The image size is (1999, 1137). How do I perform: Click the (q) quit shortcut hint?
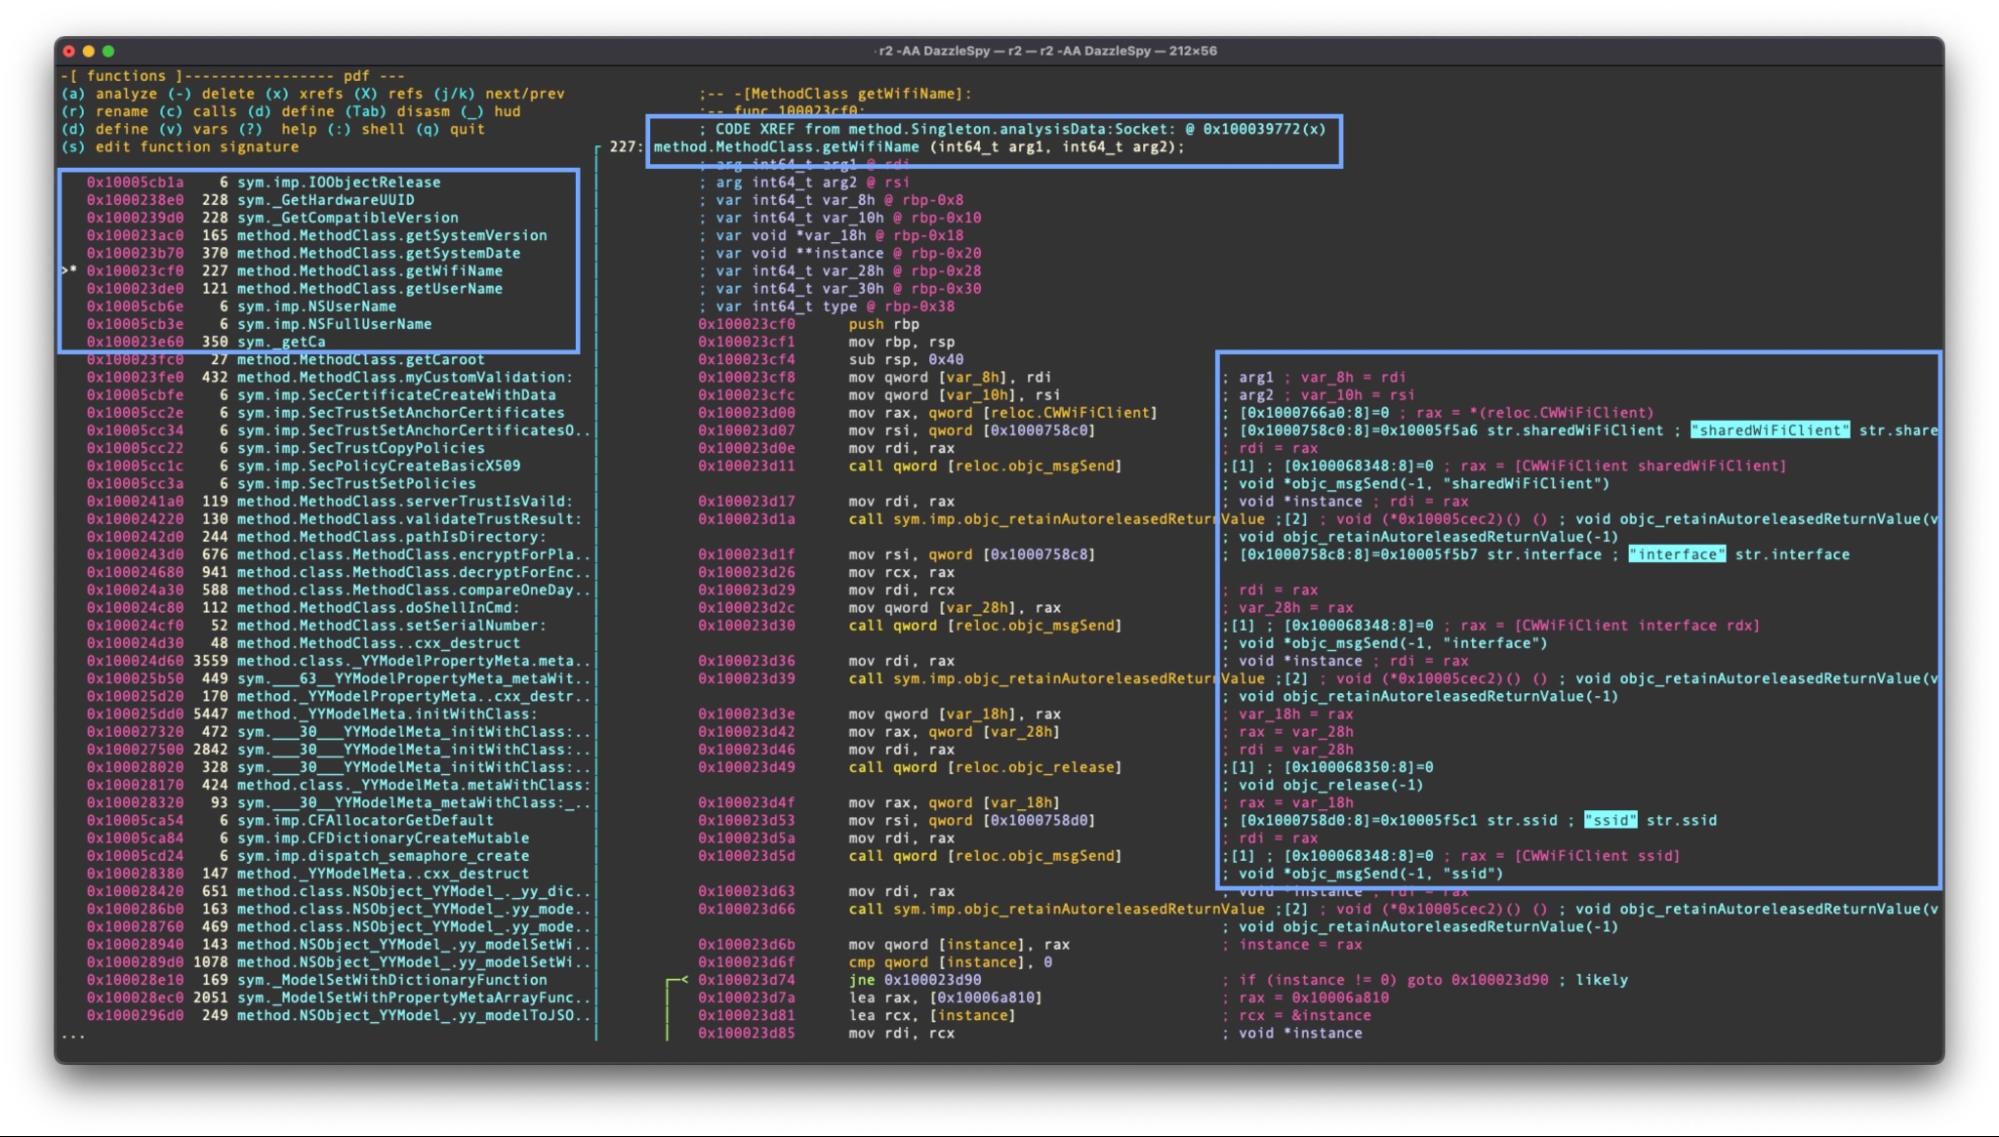coord(450,129)
